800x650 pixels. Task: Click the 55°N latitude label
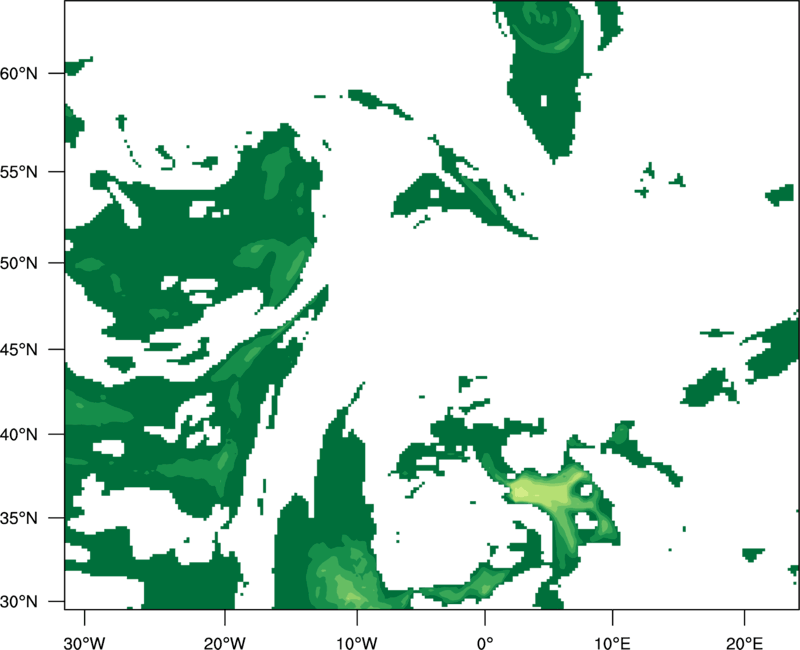pos(19,172)
